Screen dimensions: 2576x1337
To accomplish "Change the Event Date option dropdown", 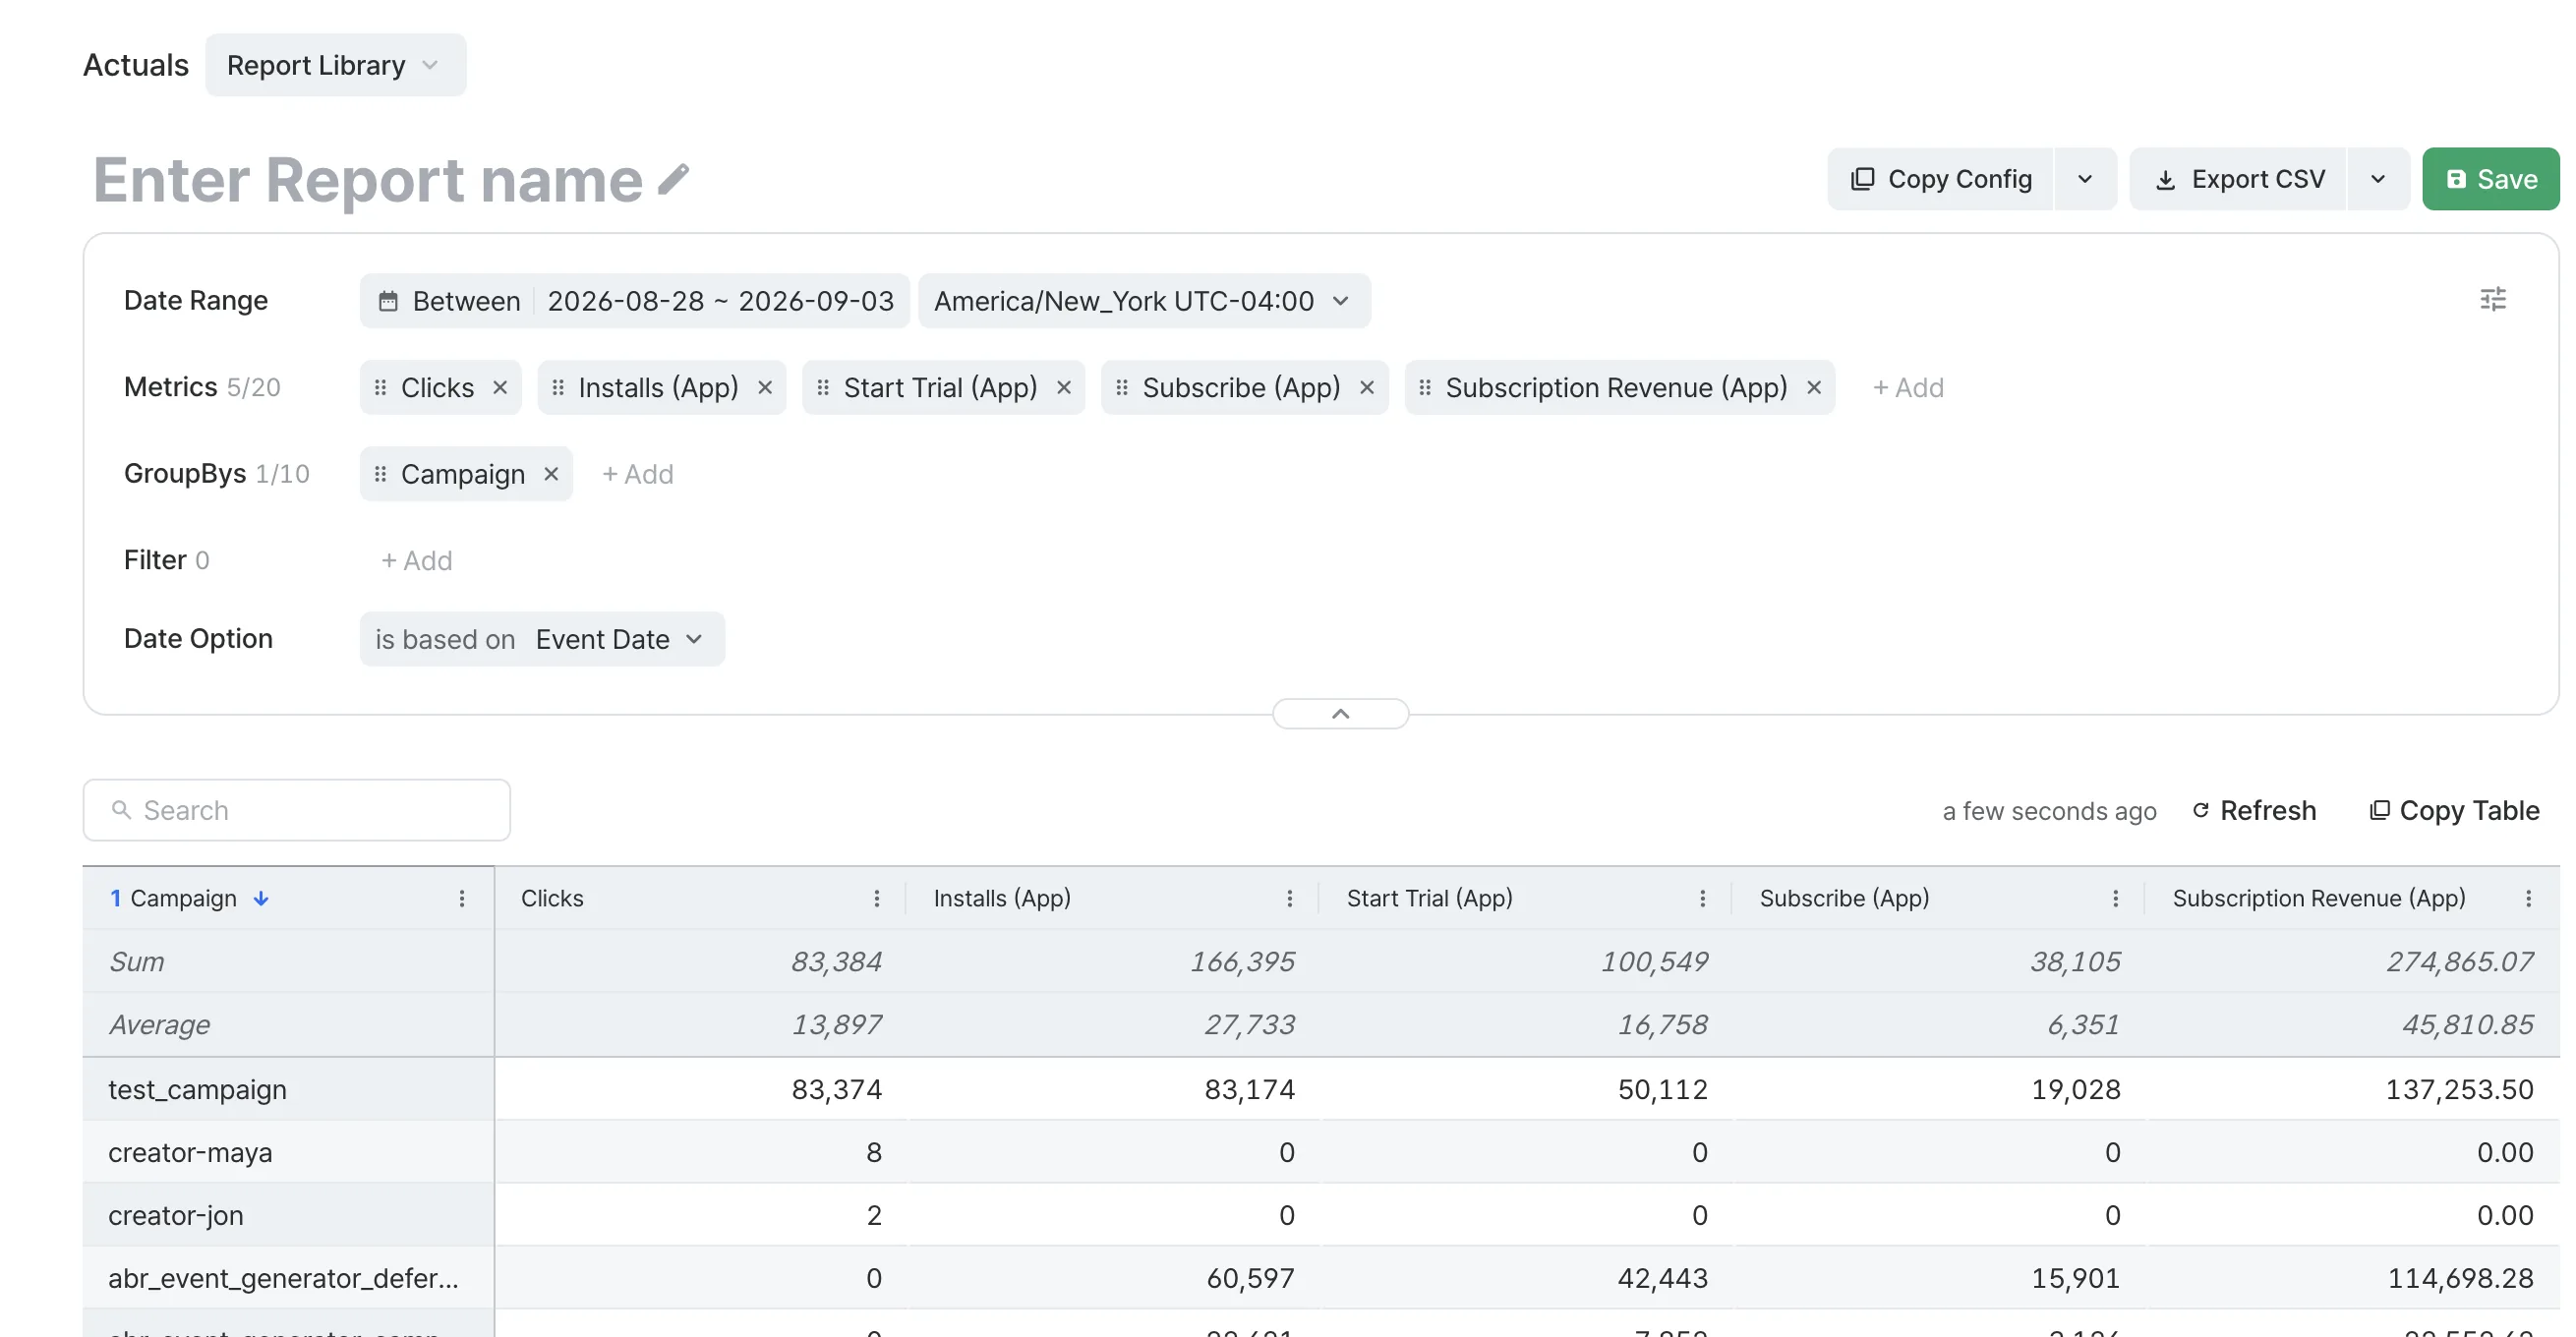I will click(x=618, y=639).
